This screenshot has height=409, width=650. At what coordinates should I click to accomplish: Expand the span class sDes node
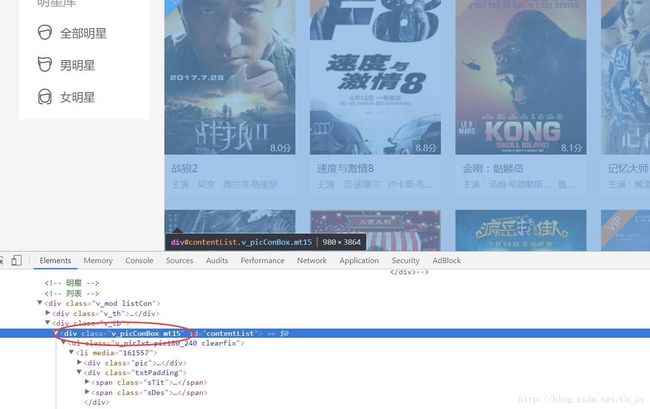pyautogui.click(x=87, y=392)
